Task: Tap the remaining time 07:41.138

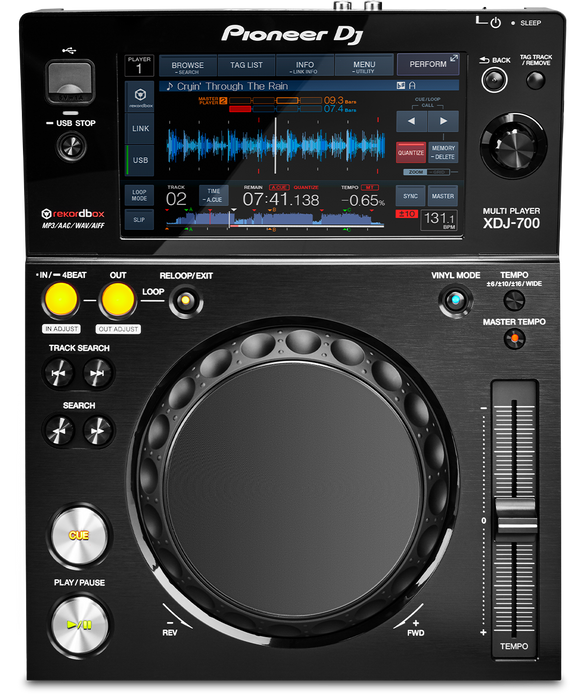Action: tap(281, 200)
